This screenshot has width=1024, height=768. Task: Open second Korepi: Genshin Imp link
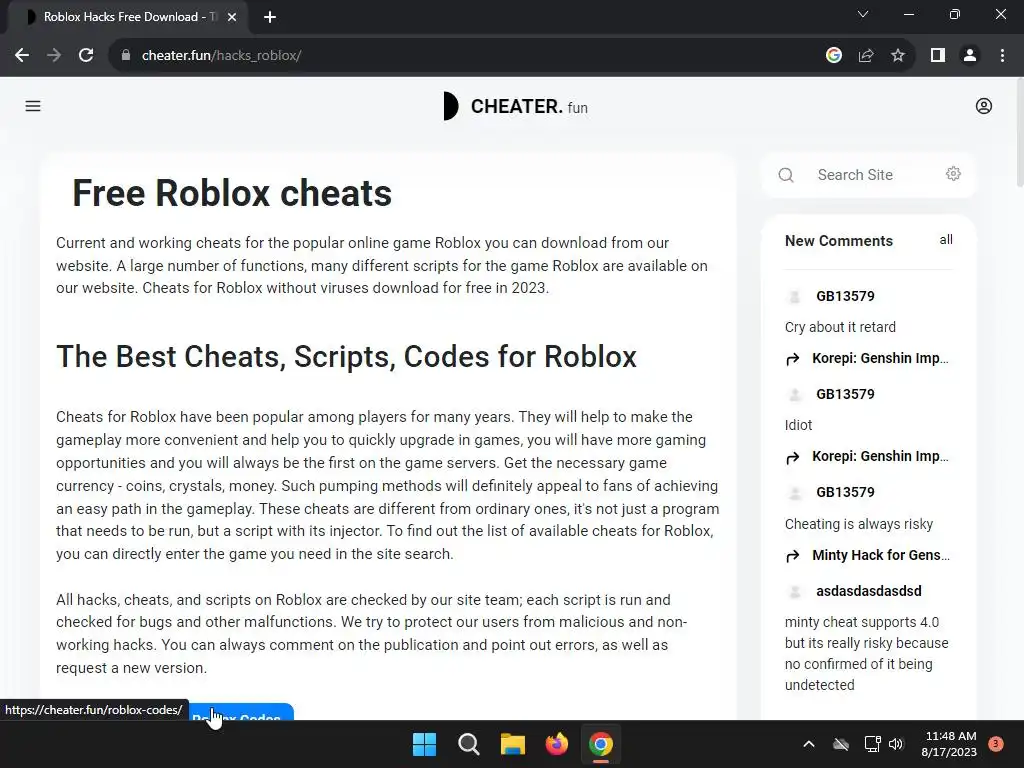[x=880, y=456]
